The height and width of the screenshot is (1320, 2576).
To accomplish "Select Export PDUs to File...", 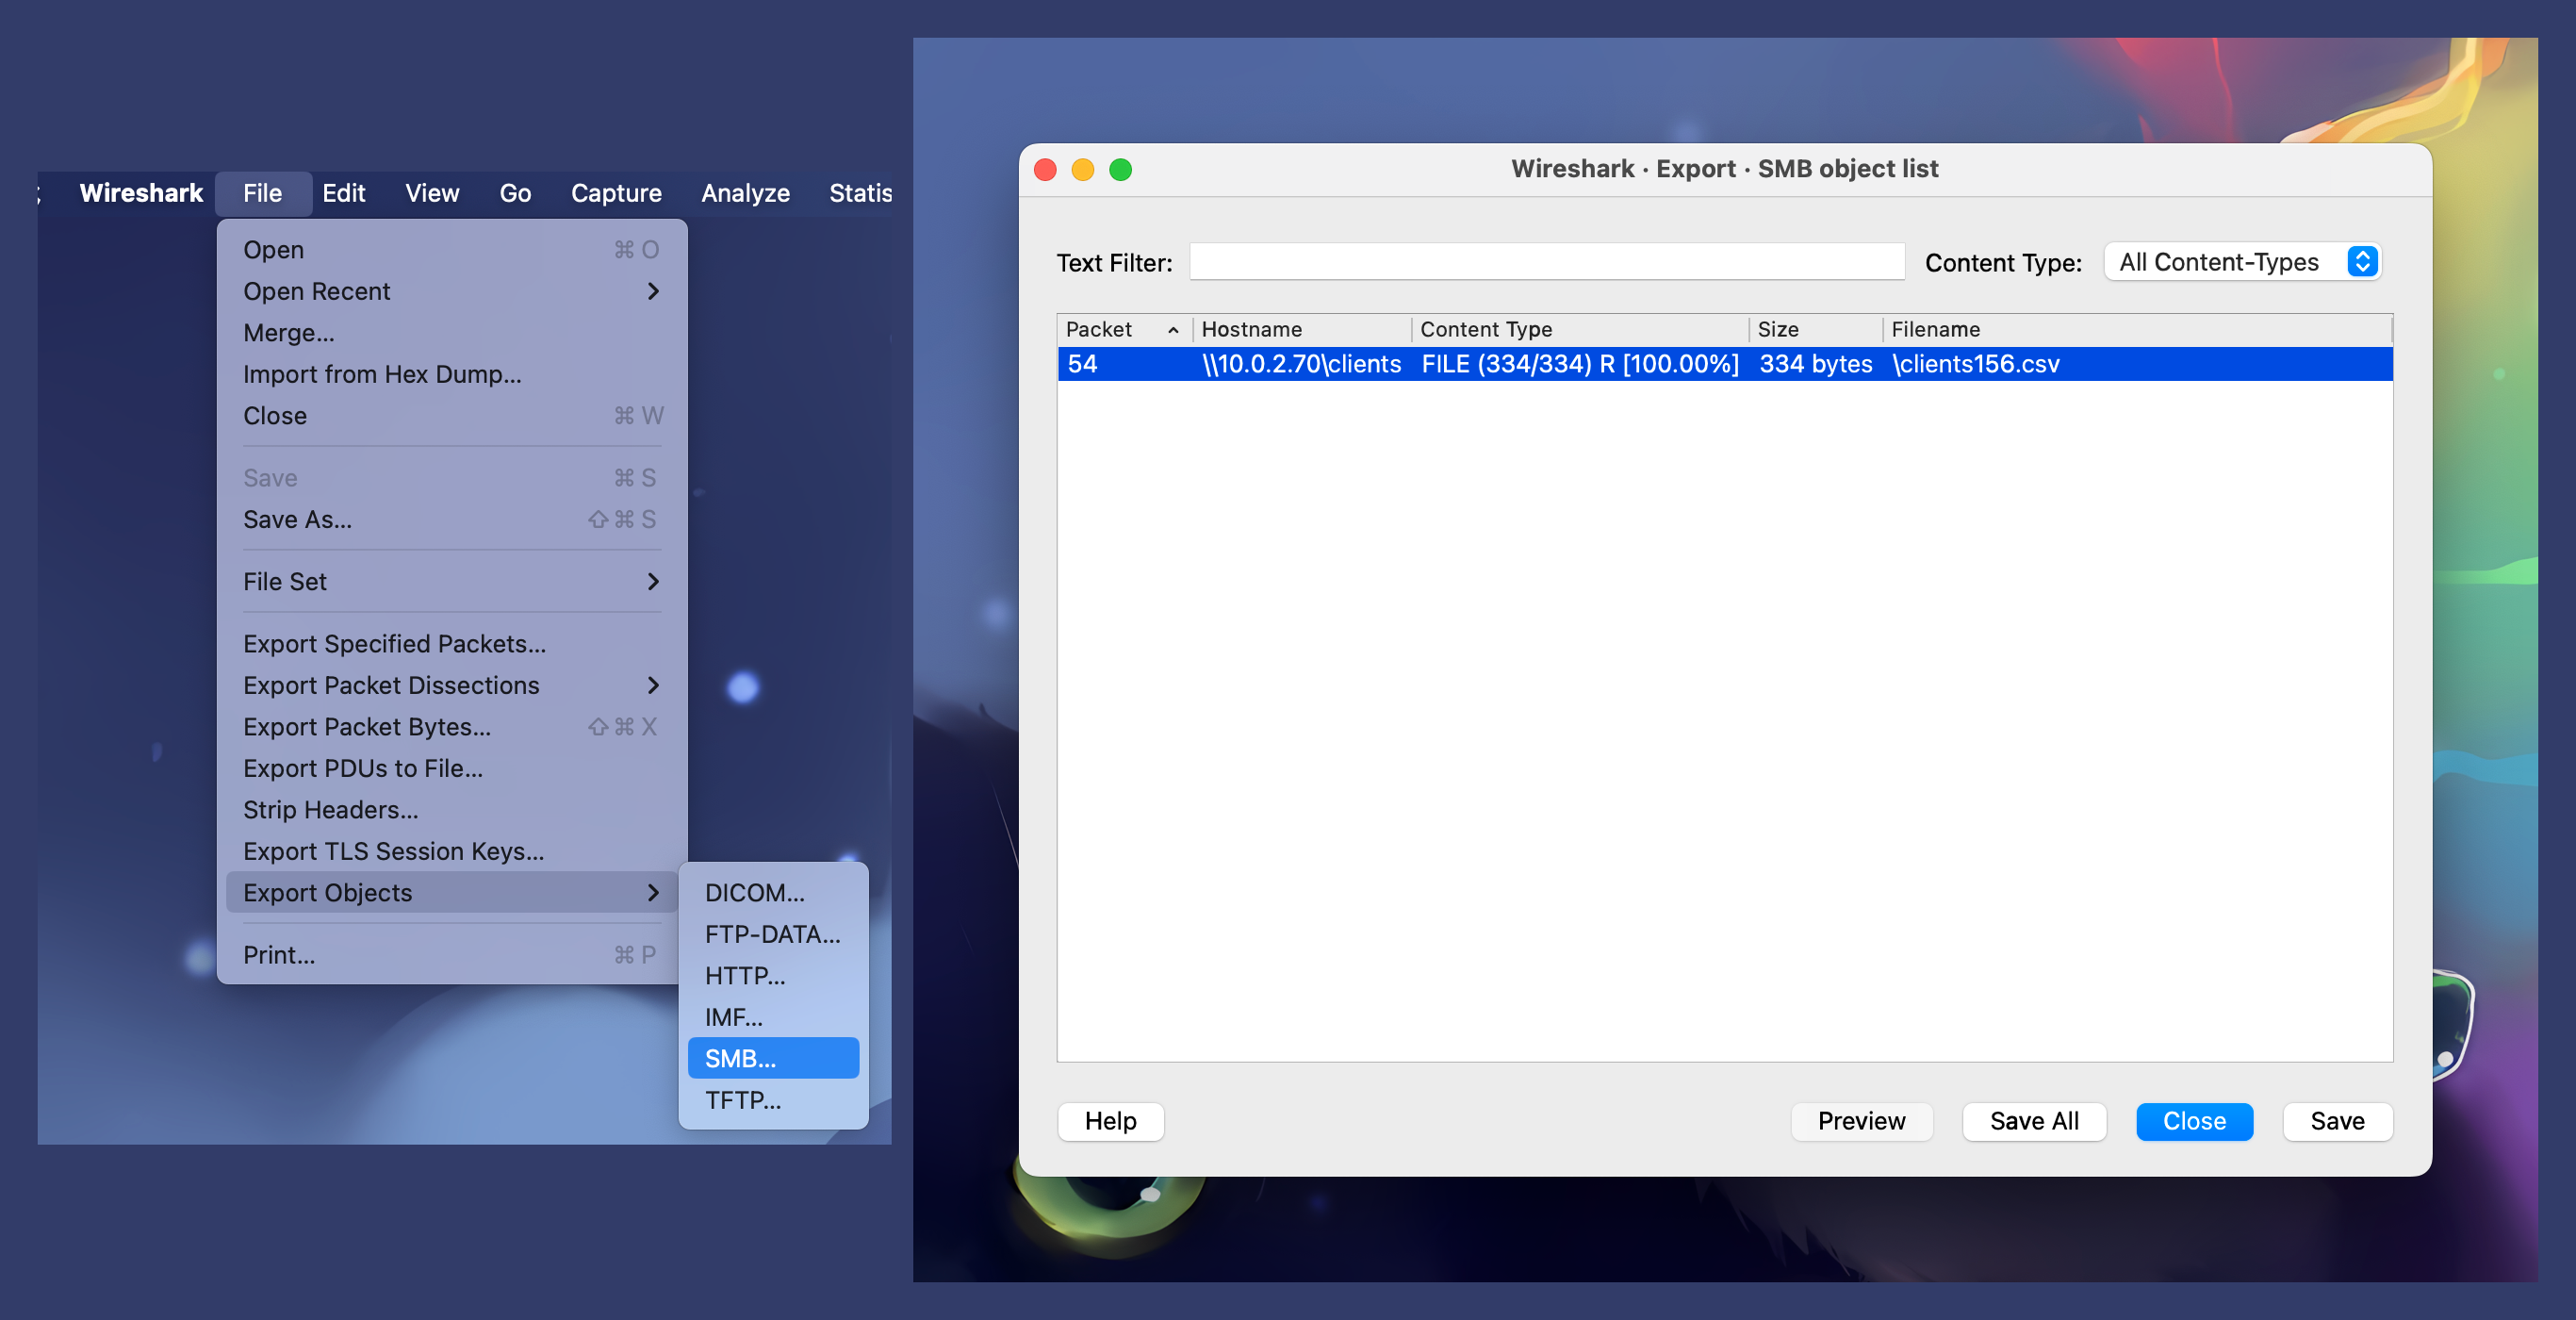I will [452, 769].
